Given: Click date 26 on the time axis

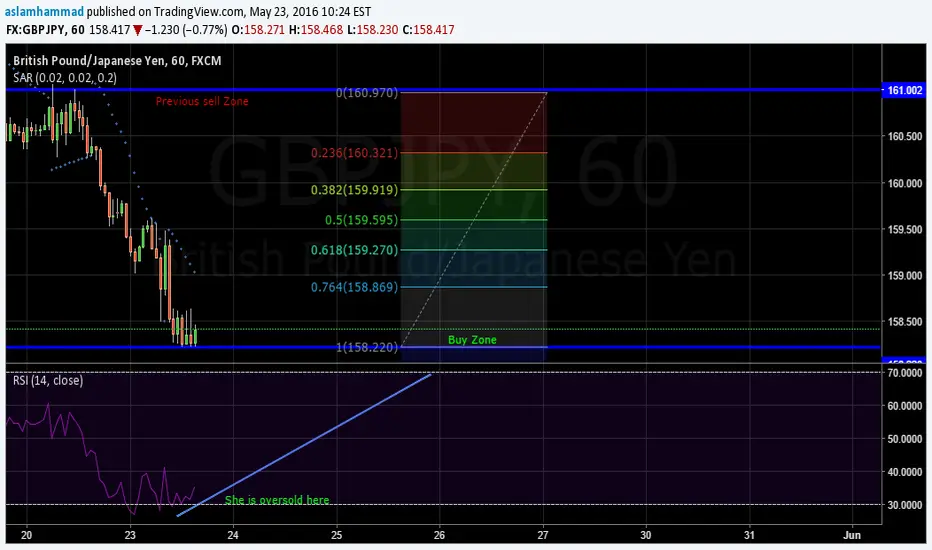Looking at the screenshot, I should [x=439, y=535].
